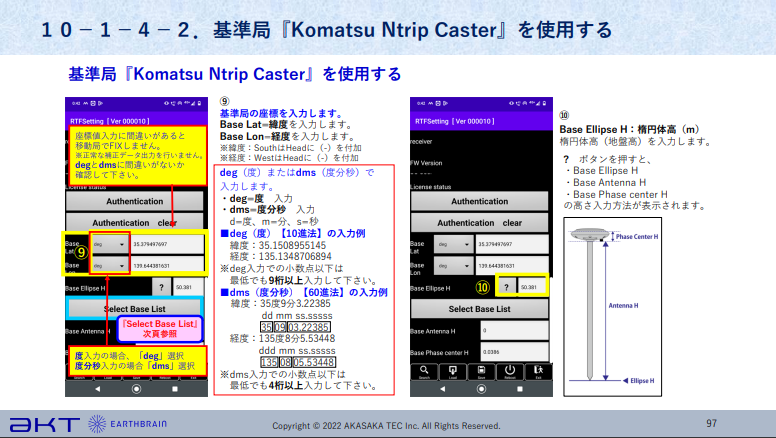
Task: Tap Authentication clear button on left phone
Action: pyautogui.click(x=135, y=223)
